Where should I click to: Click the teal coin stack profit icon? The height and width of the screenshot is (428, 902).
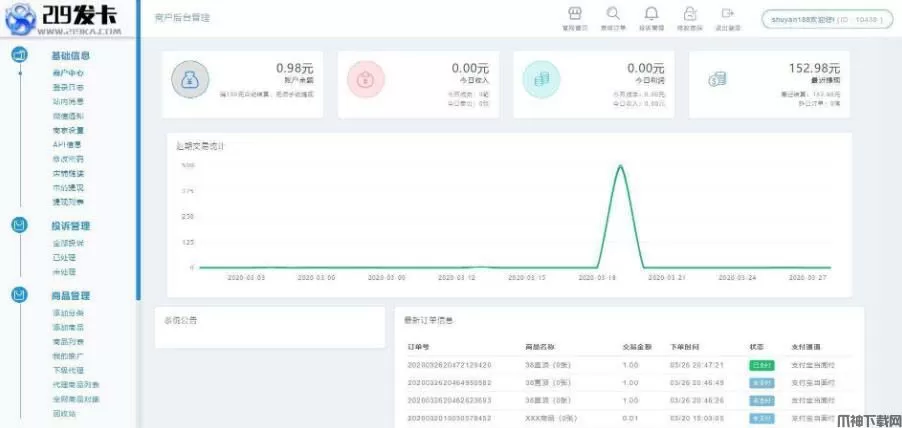tap(541, 81)
